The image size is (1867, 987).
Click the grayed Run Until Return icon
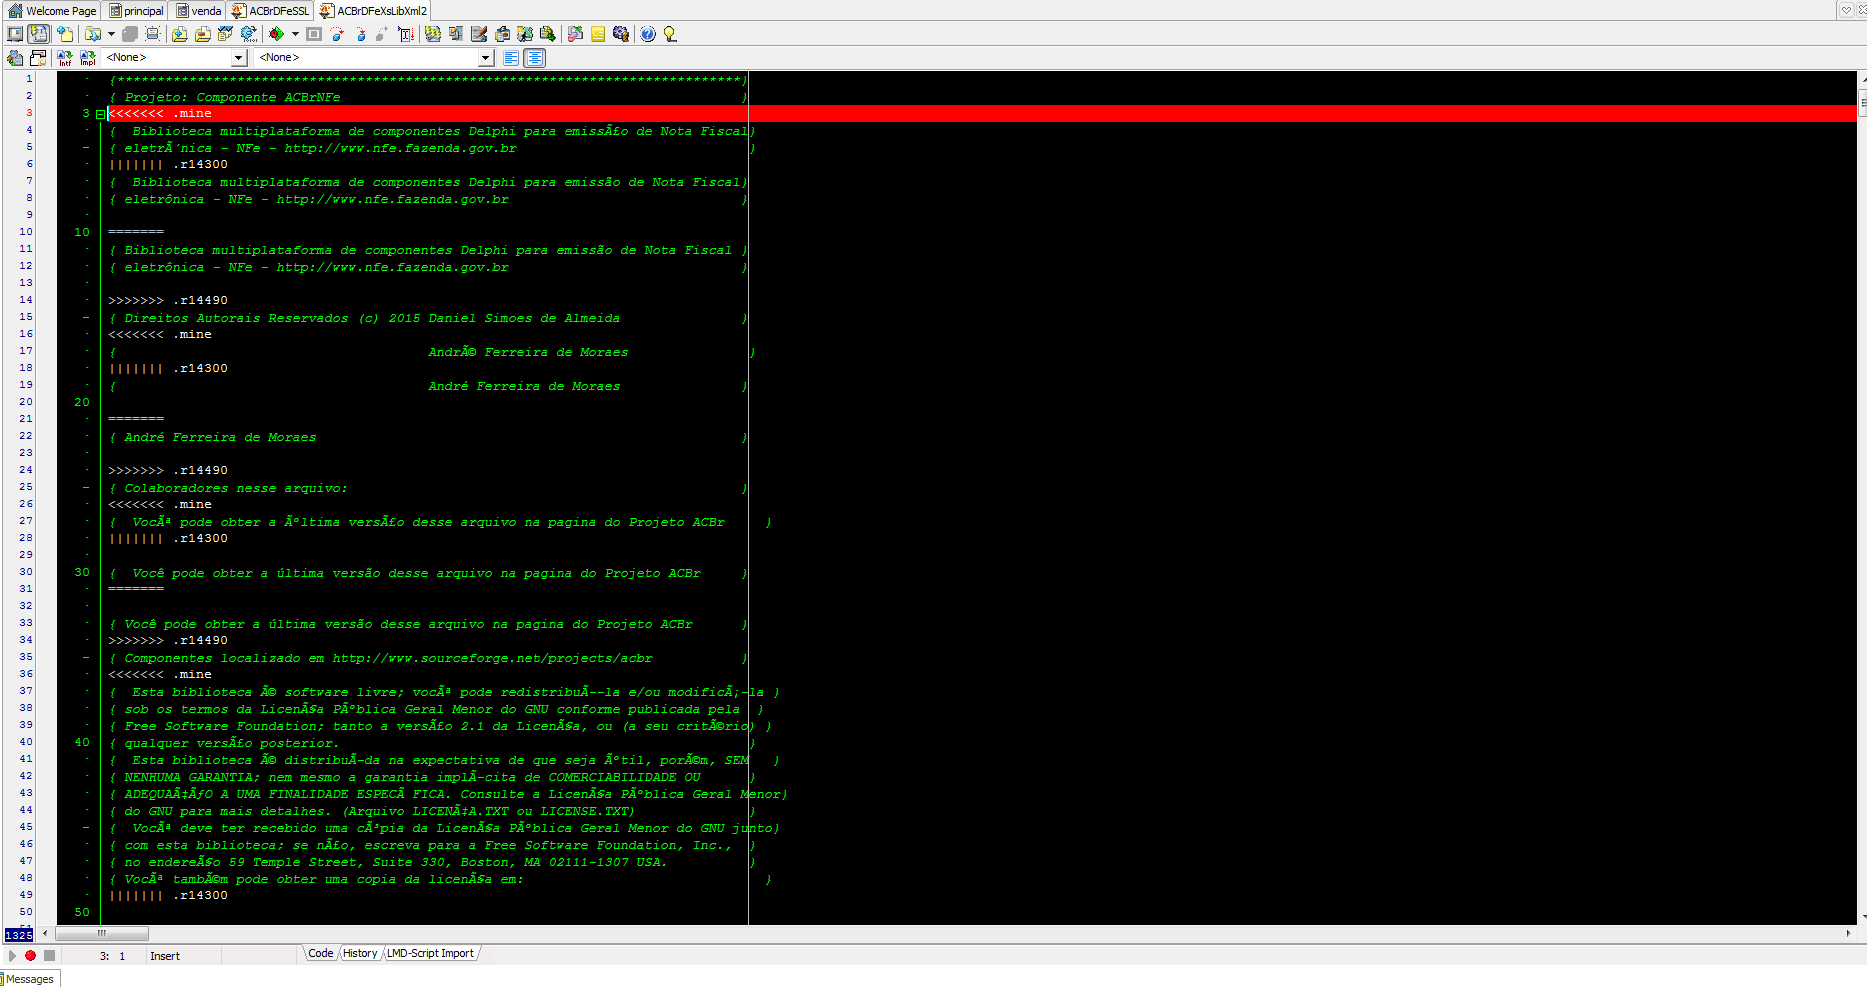382,34
